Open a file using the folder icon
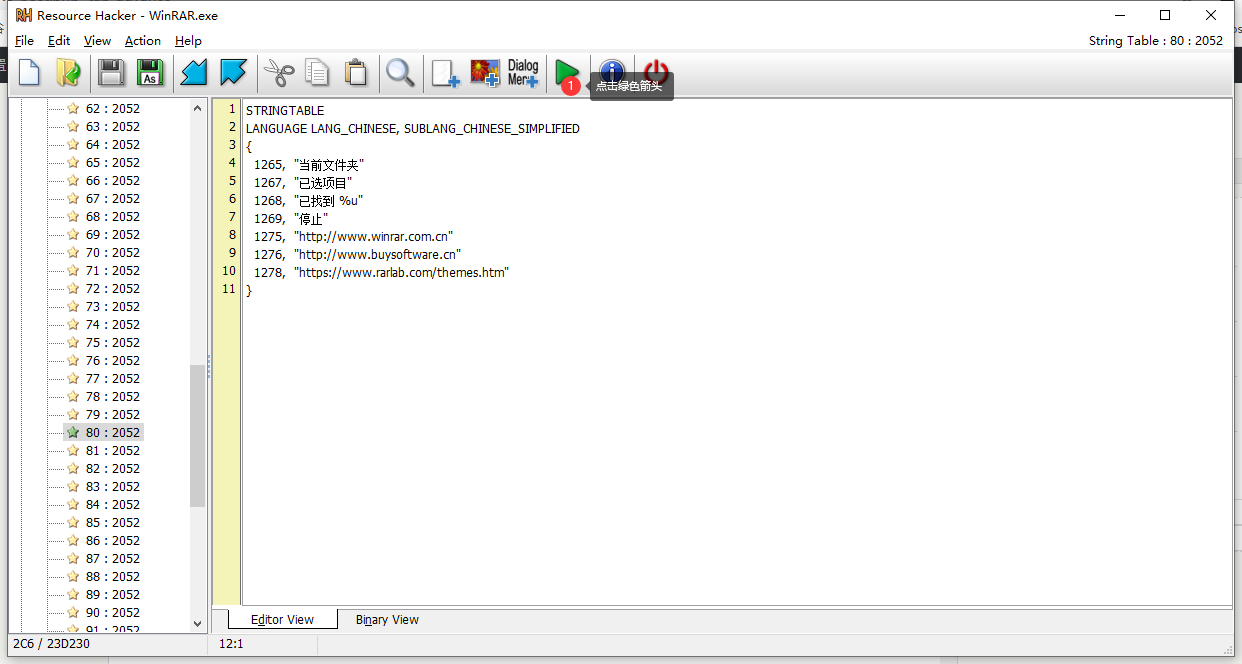This screenshot has width=1242, height=664. click(x=68, y=73)
